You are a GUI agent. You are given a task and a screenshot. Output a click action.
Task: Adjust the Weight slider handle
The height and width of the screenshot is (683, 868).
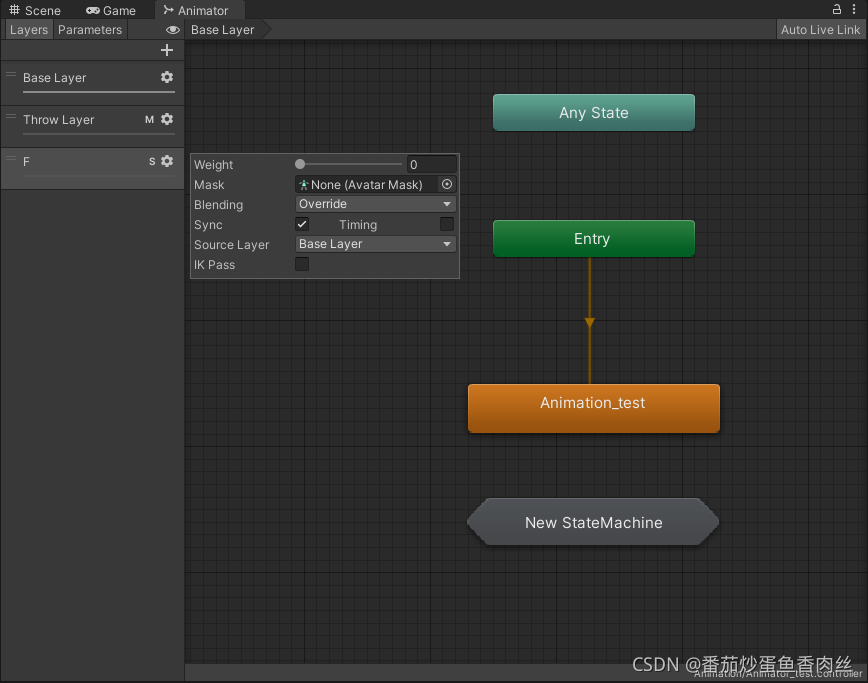tap(300, 164)
